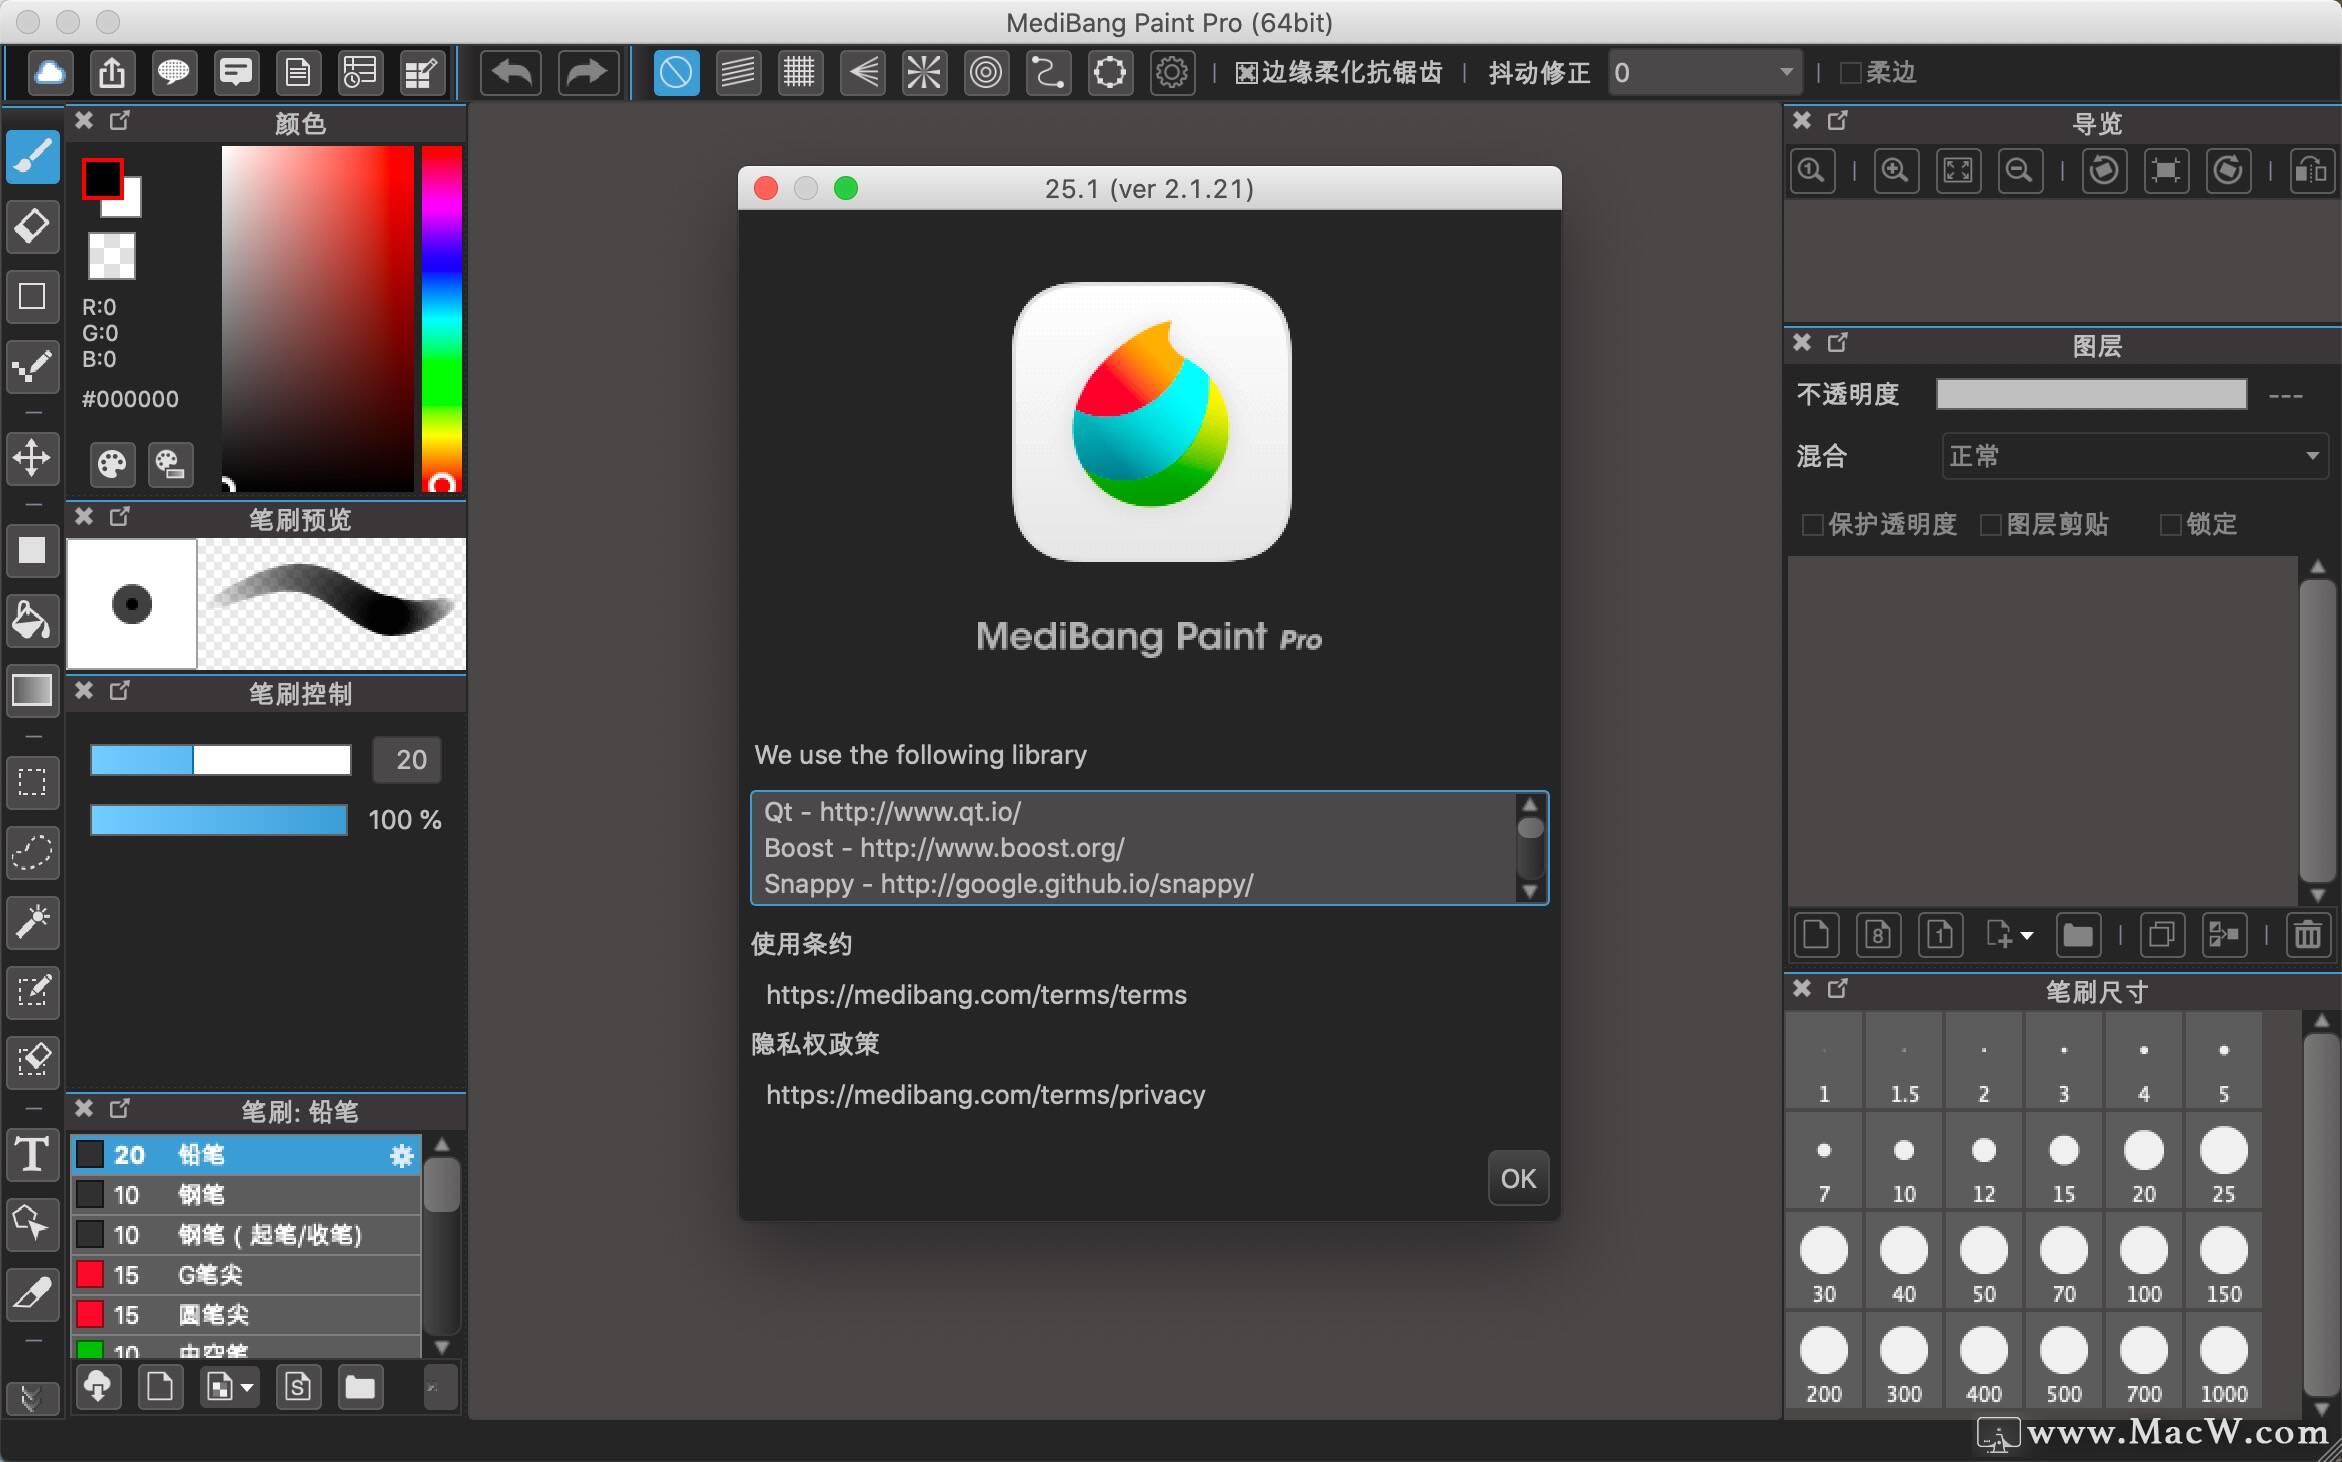Select the Eraser tool
This screenshot has height=1462, width=2342.
[33, 227]
